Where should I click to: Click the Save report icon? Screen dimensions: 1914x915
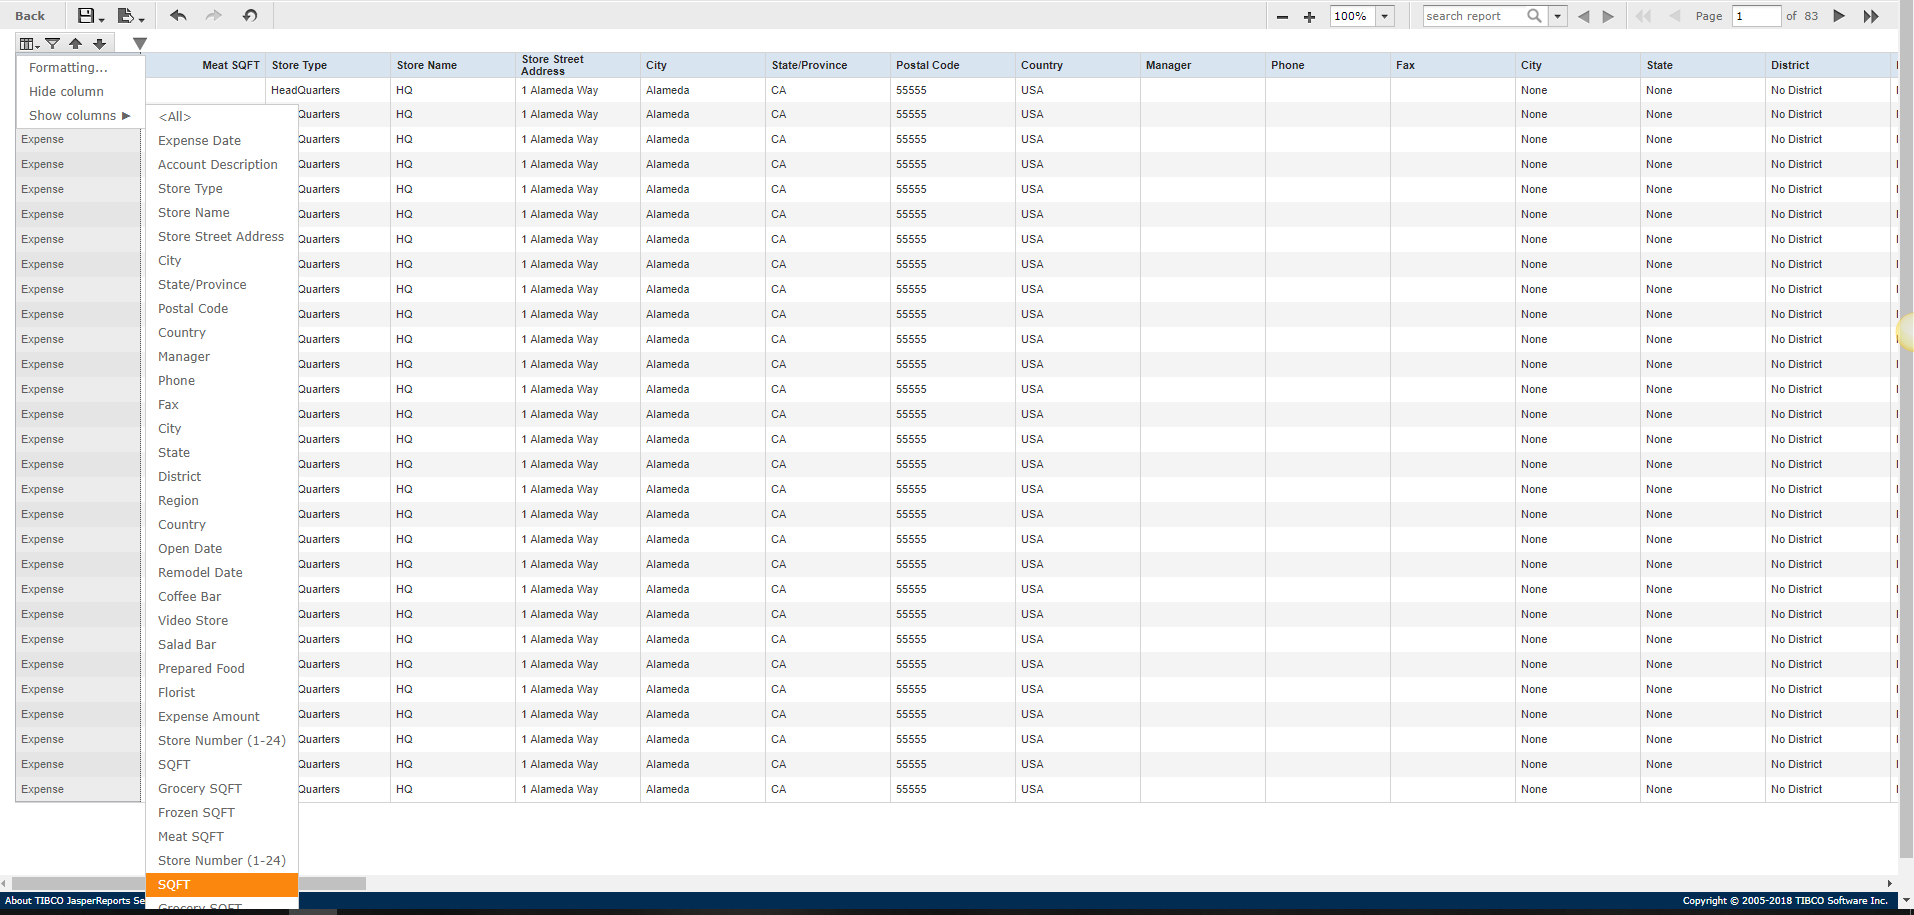(86, 15)
